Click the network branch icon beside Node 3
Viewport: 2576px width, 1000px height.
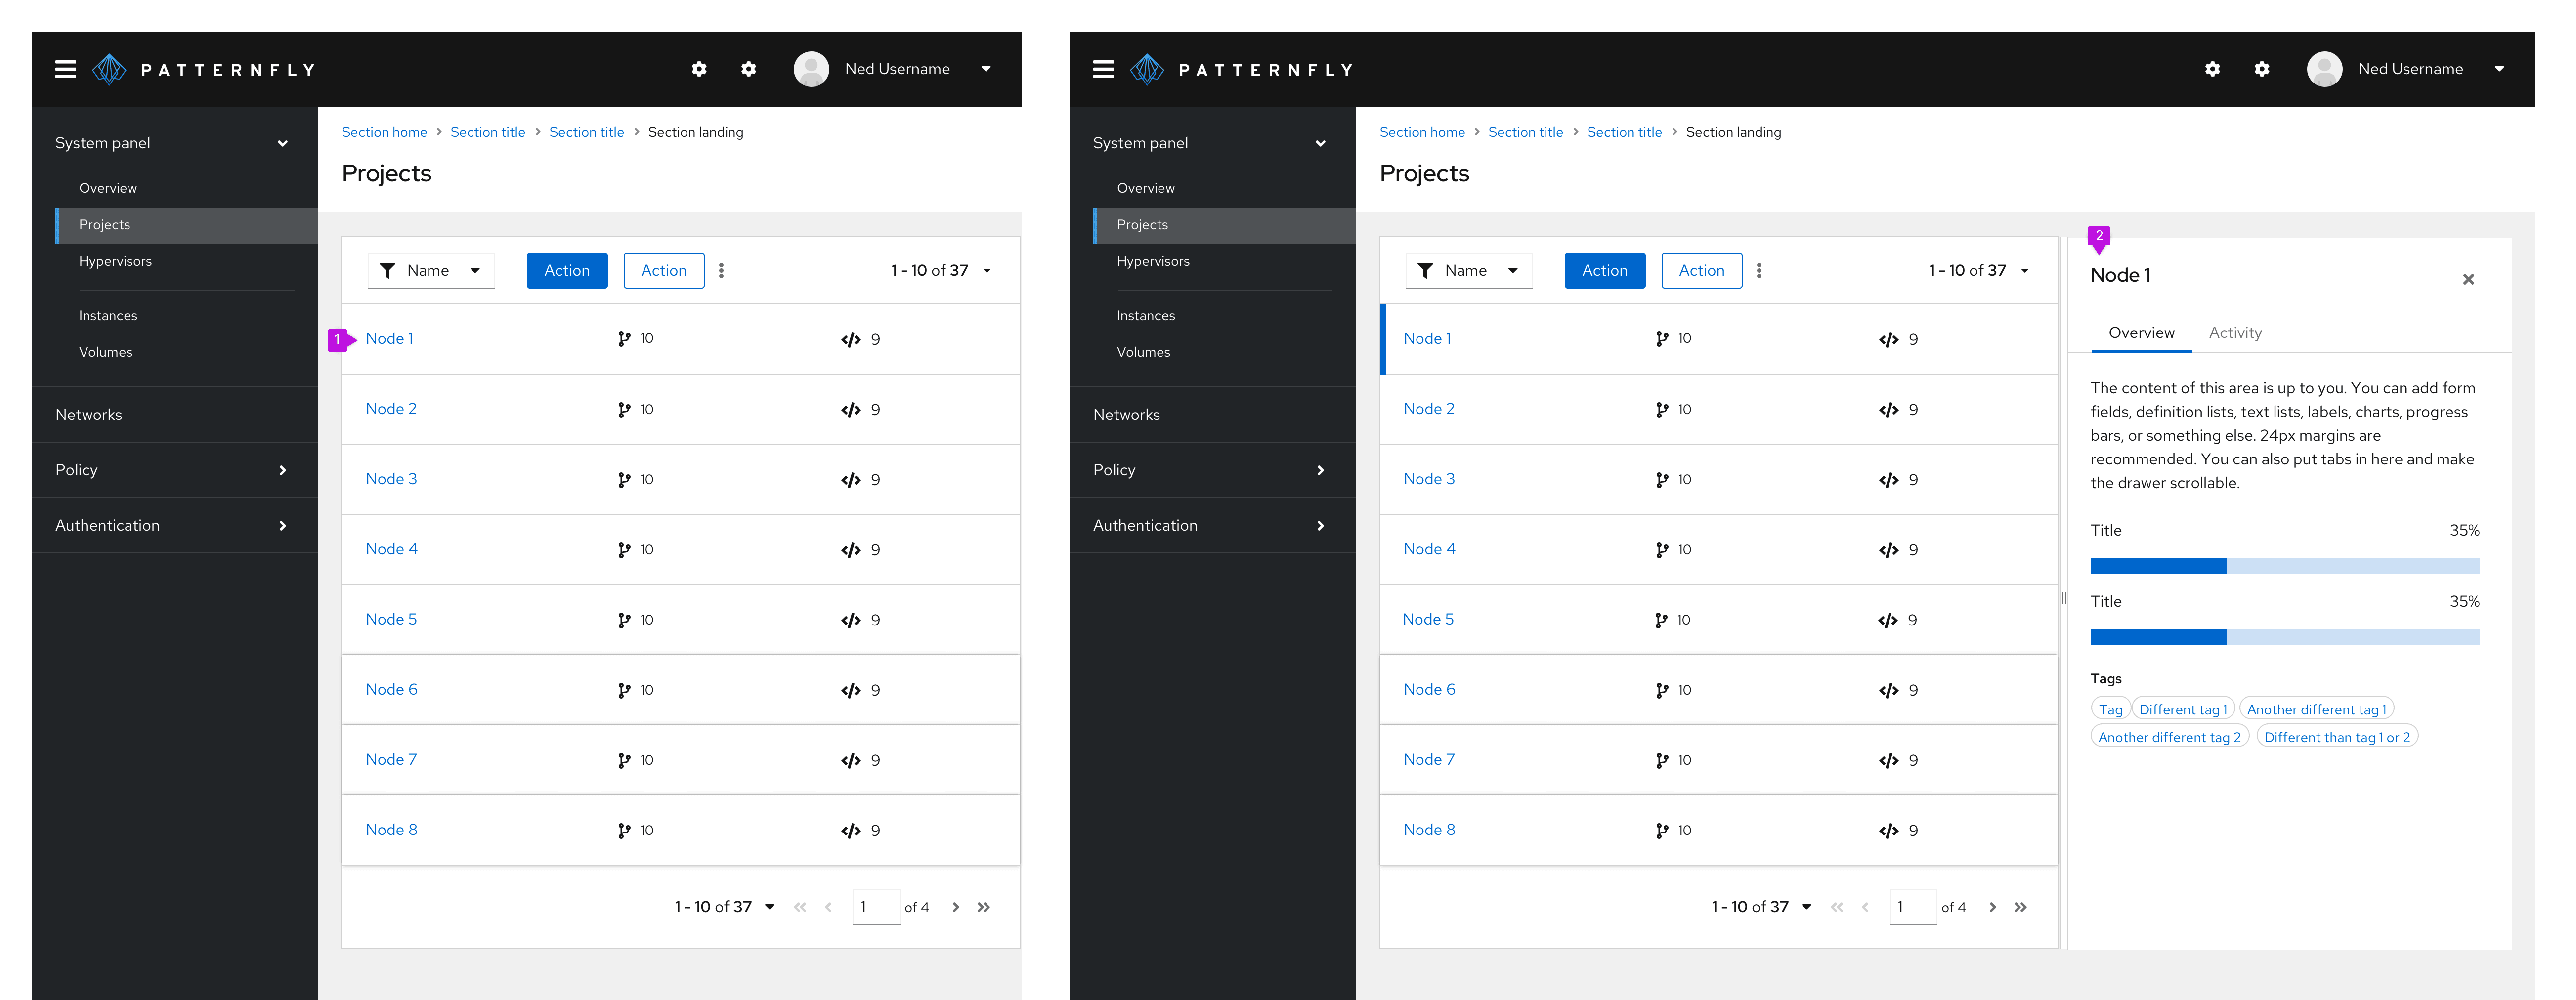(x=626, y=479)
